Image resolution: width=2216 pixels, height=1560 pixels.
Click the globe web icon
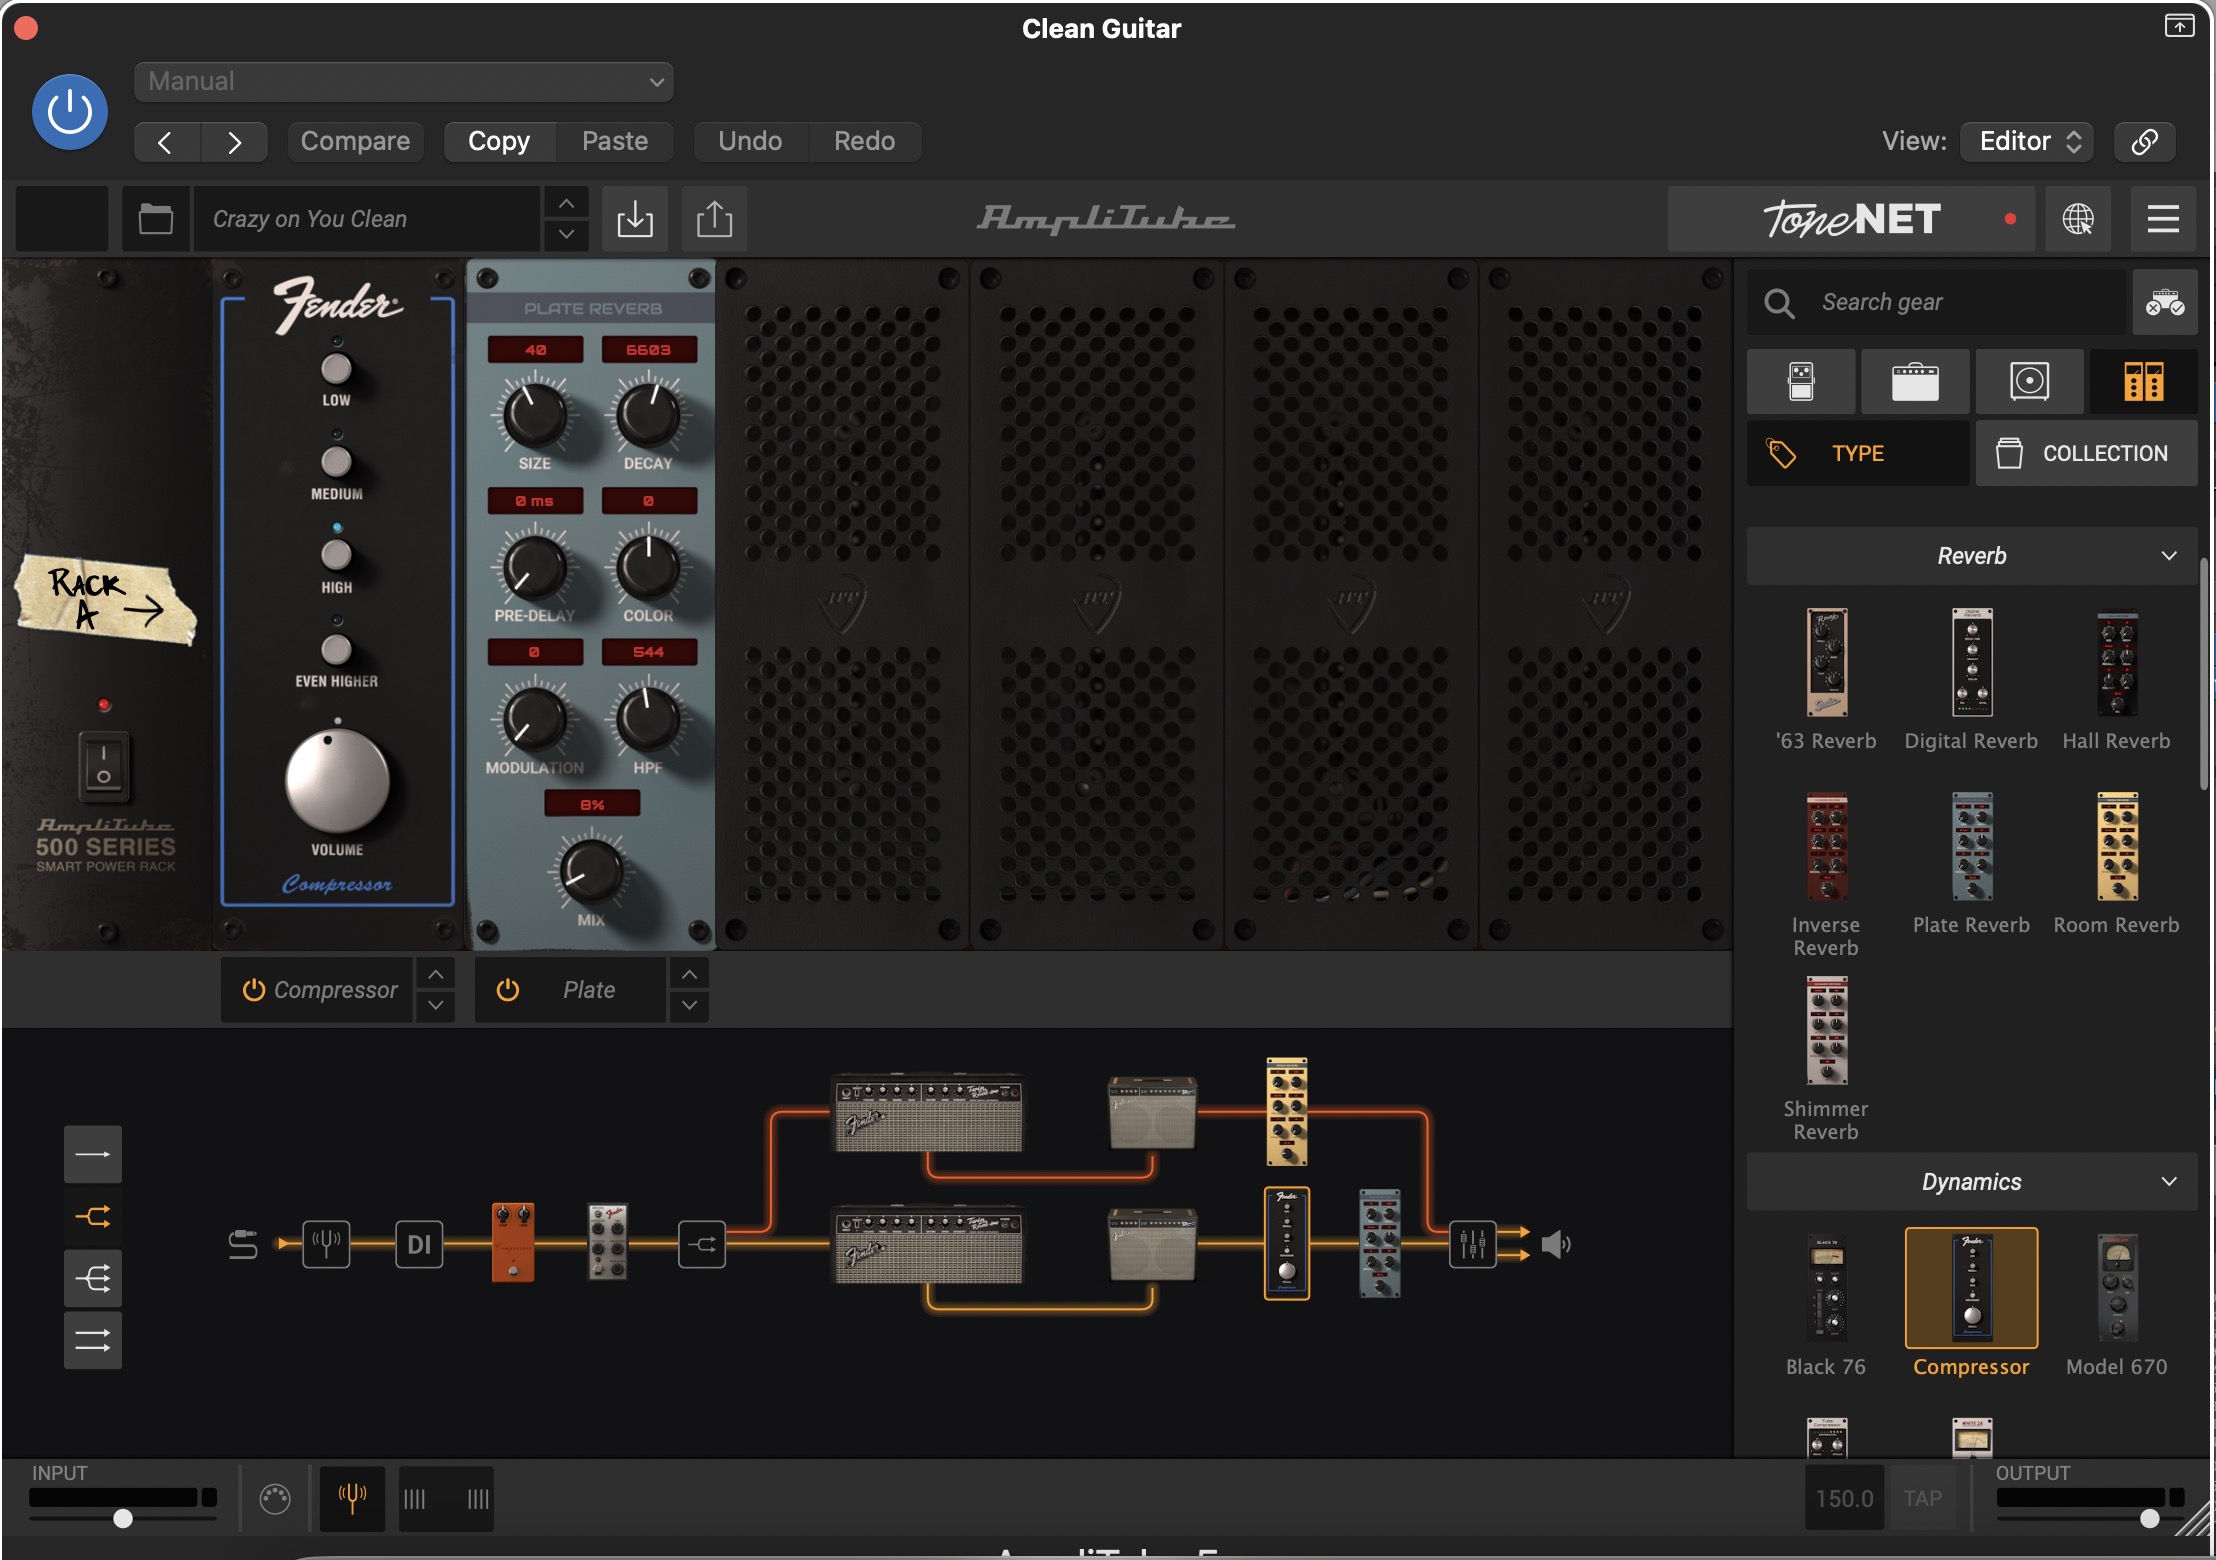[2078, 219]
